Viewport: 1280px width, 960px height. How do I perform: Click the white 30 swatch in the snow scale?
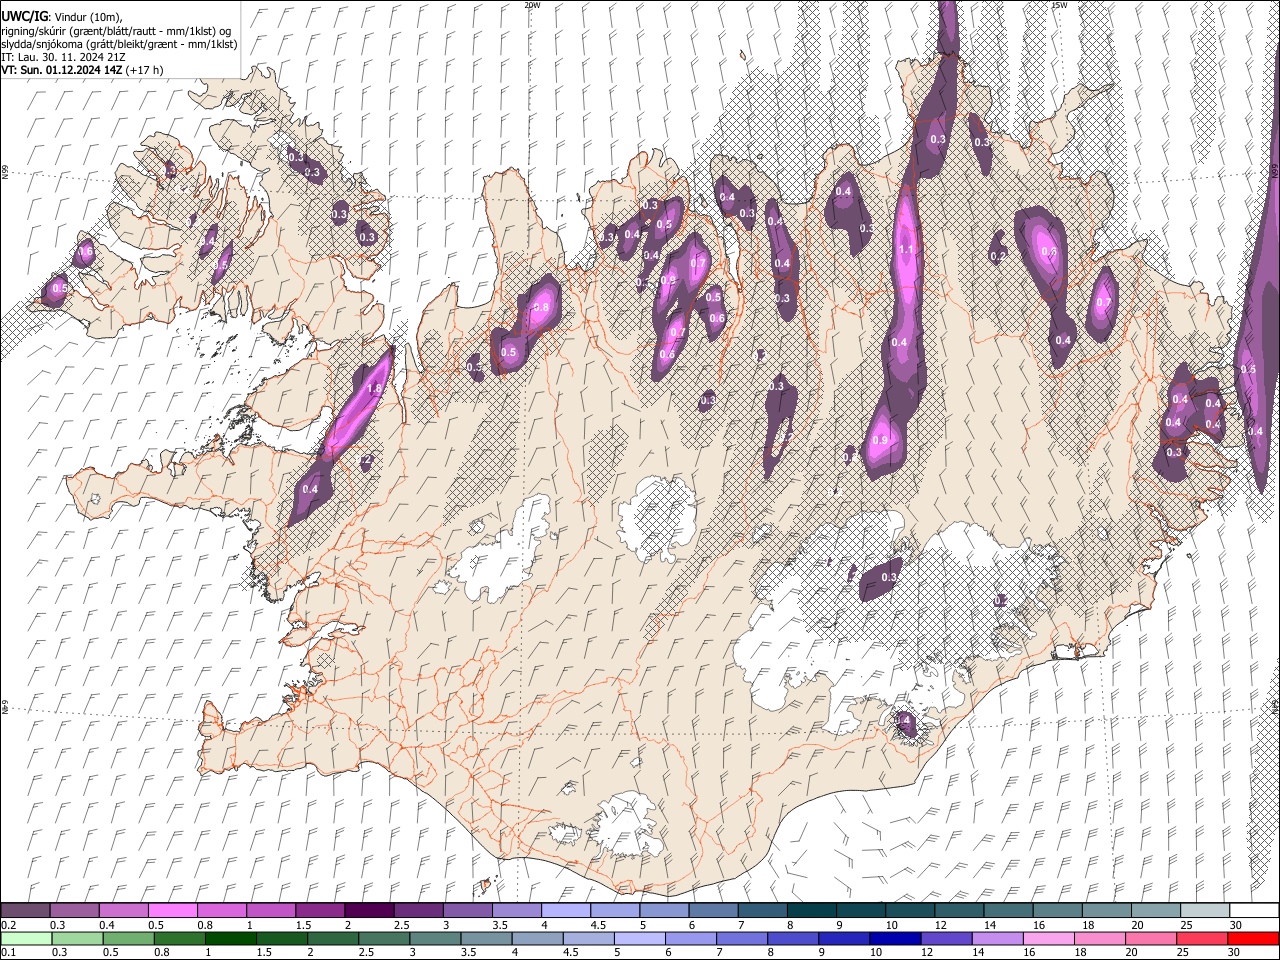pos(1253,910)
